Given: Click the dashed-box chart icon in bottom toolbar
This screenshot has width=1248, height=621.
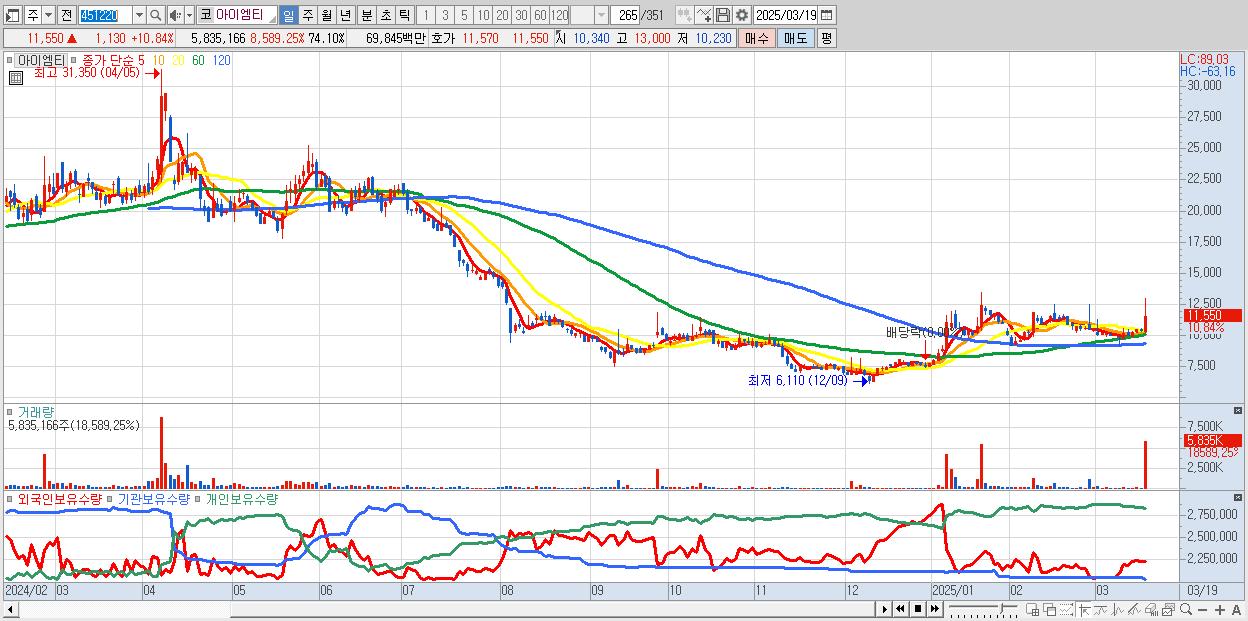Looking at the screenshot, I should tap(1066, 610).
